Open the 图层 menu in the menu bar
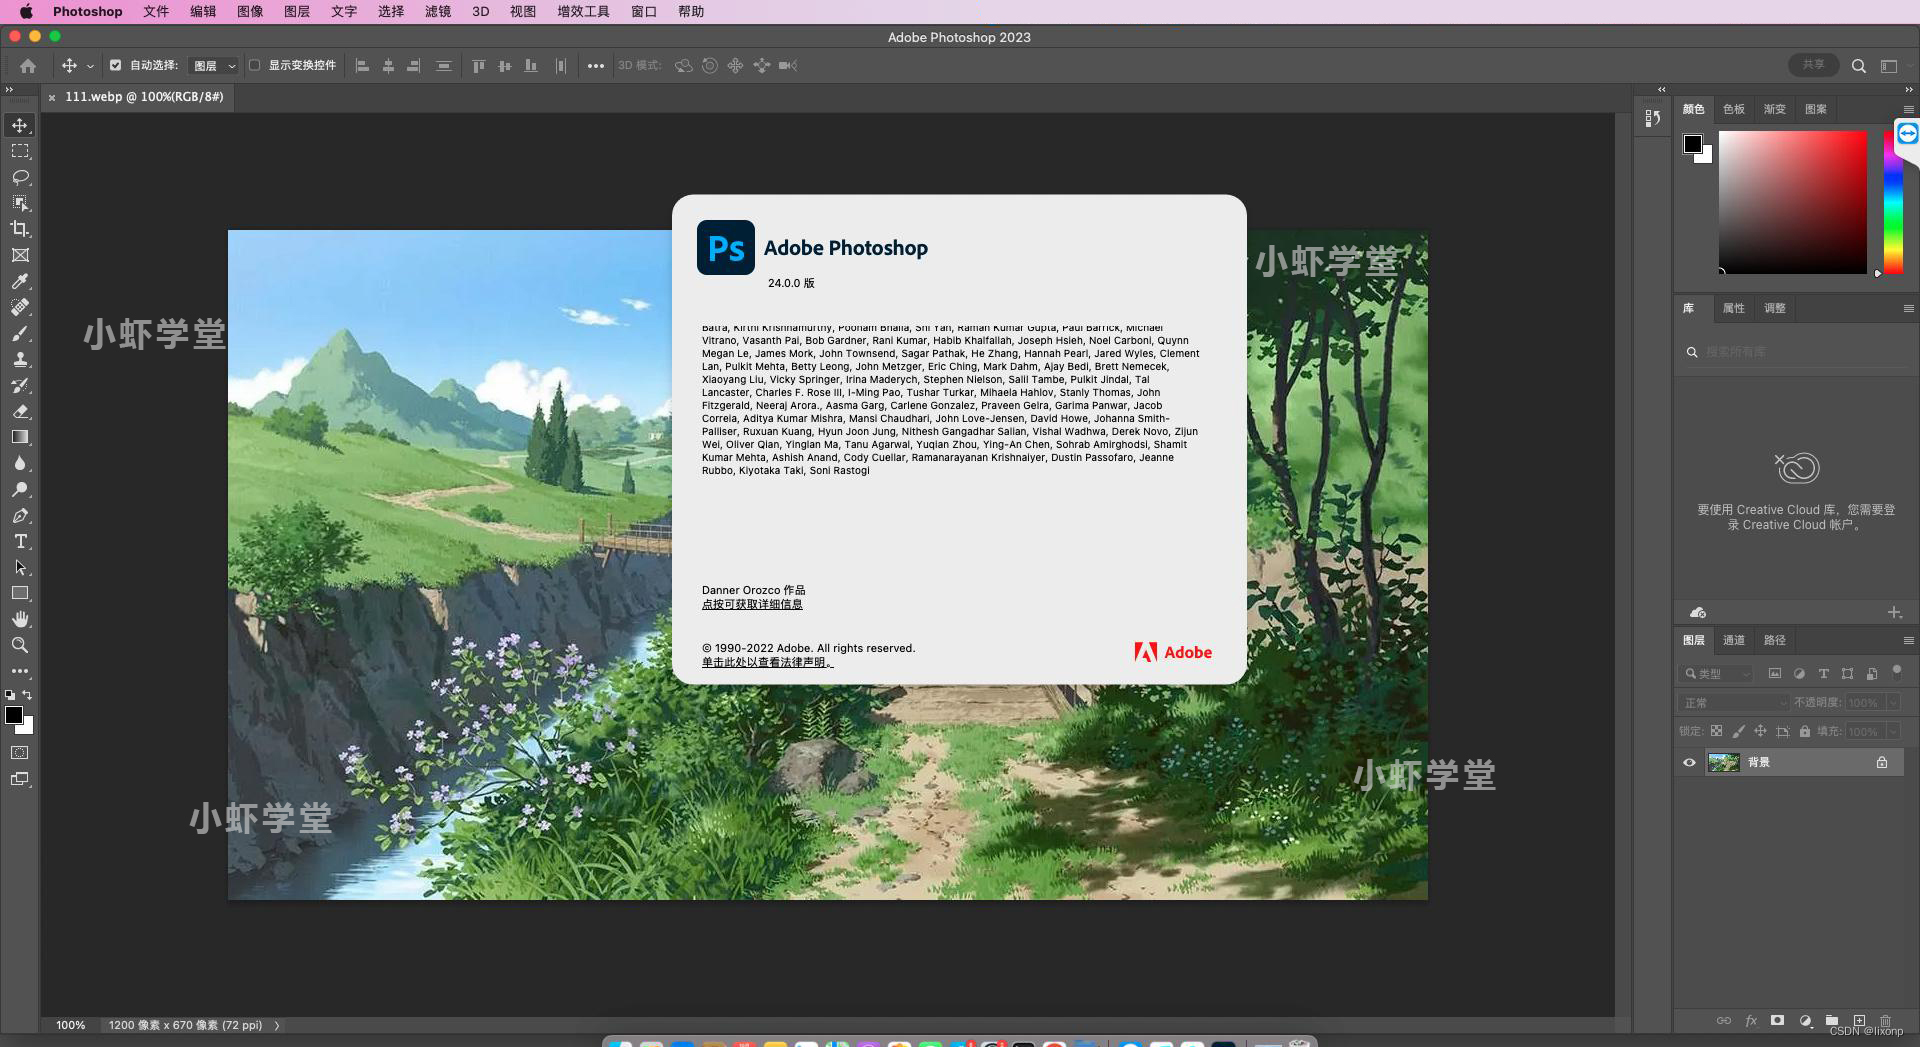The image size is (1920, 1047). [297, 11]
